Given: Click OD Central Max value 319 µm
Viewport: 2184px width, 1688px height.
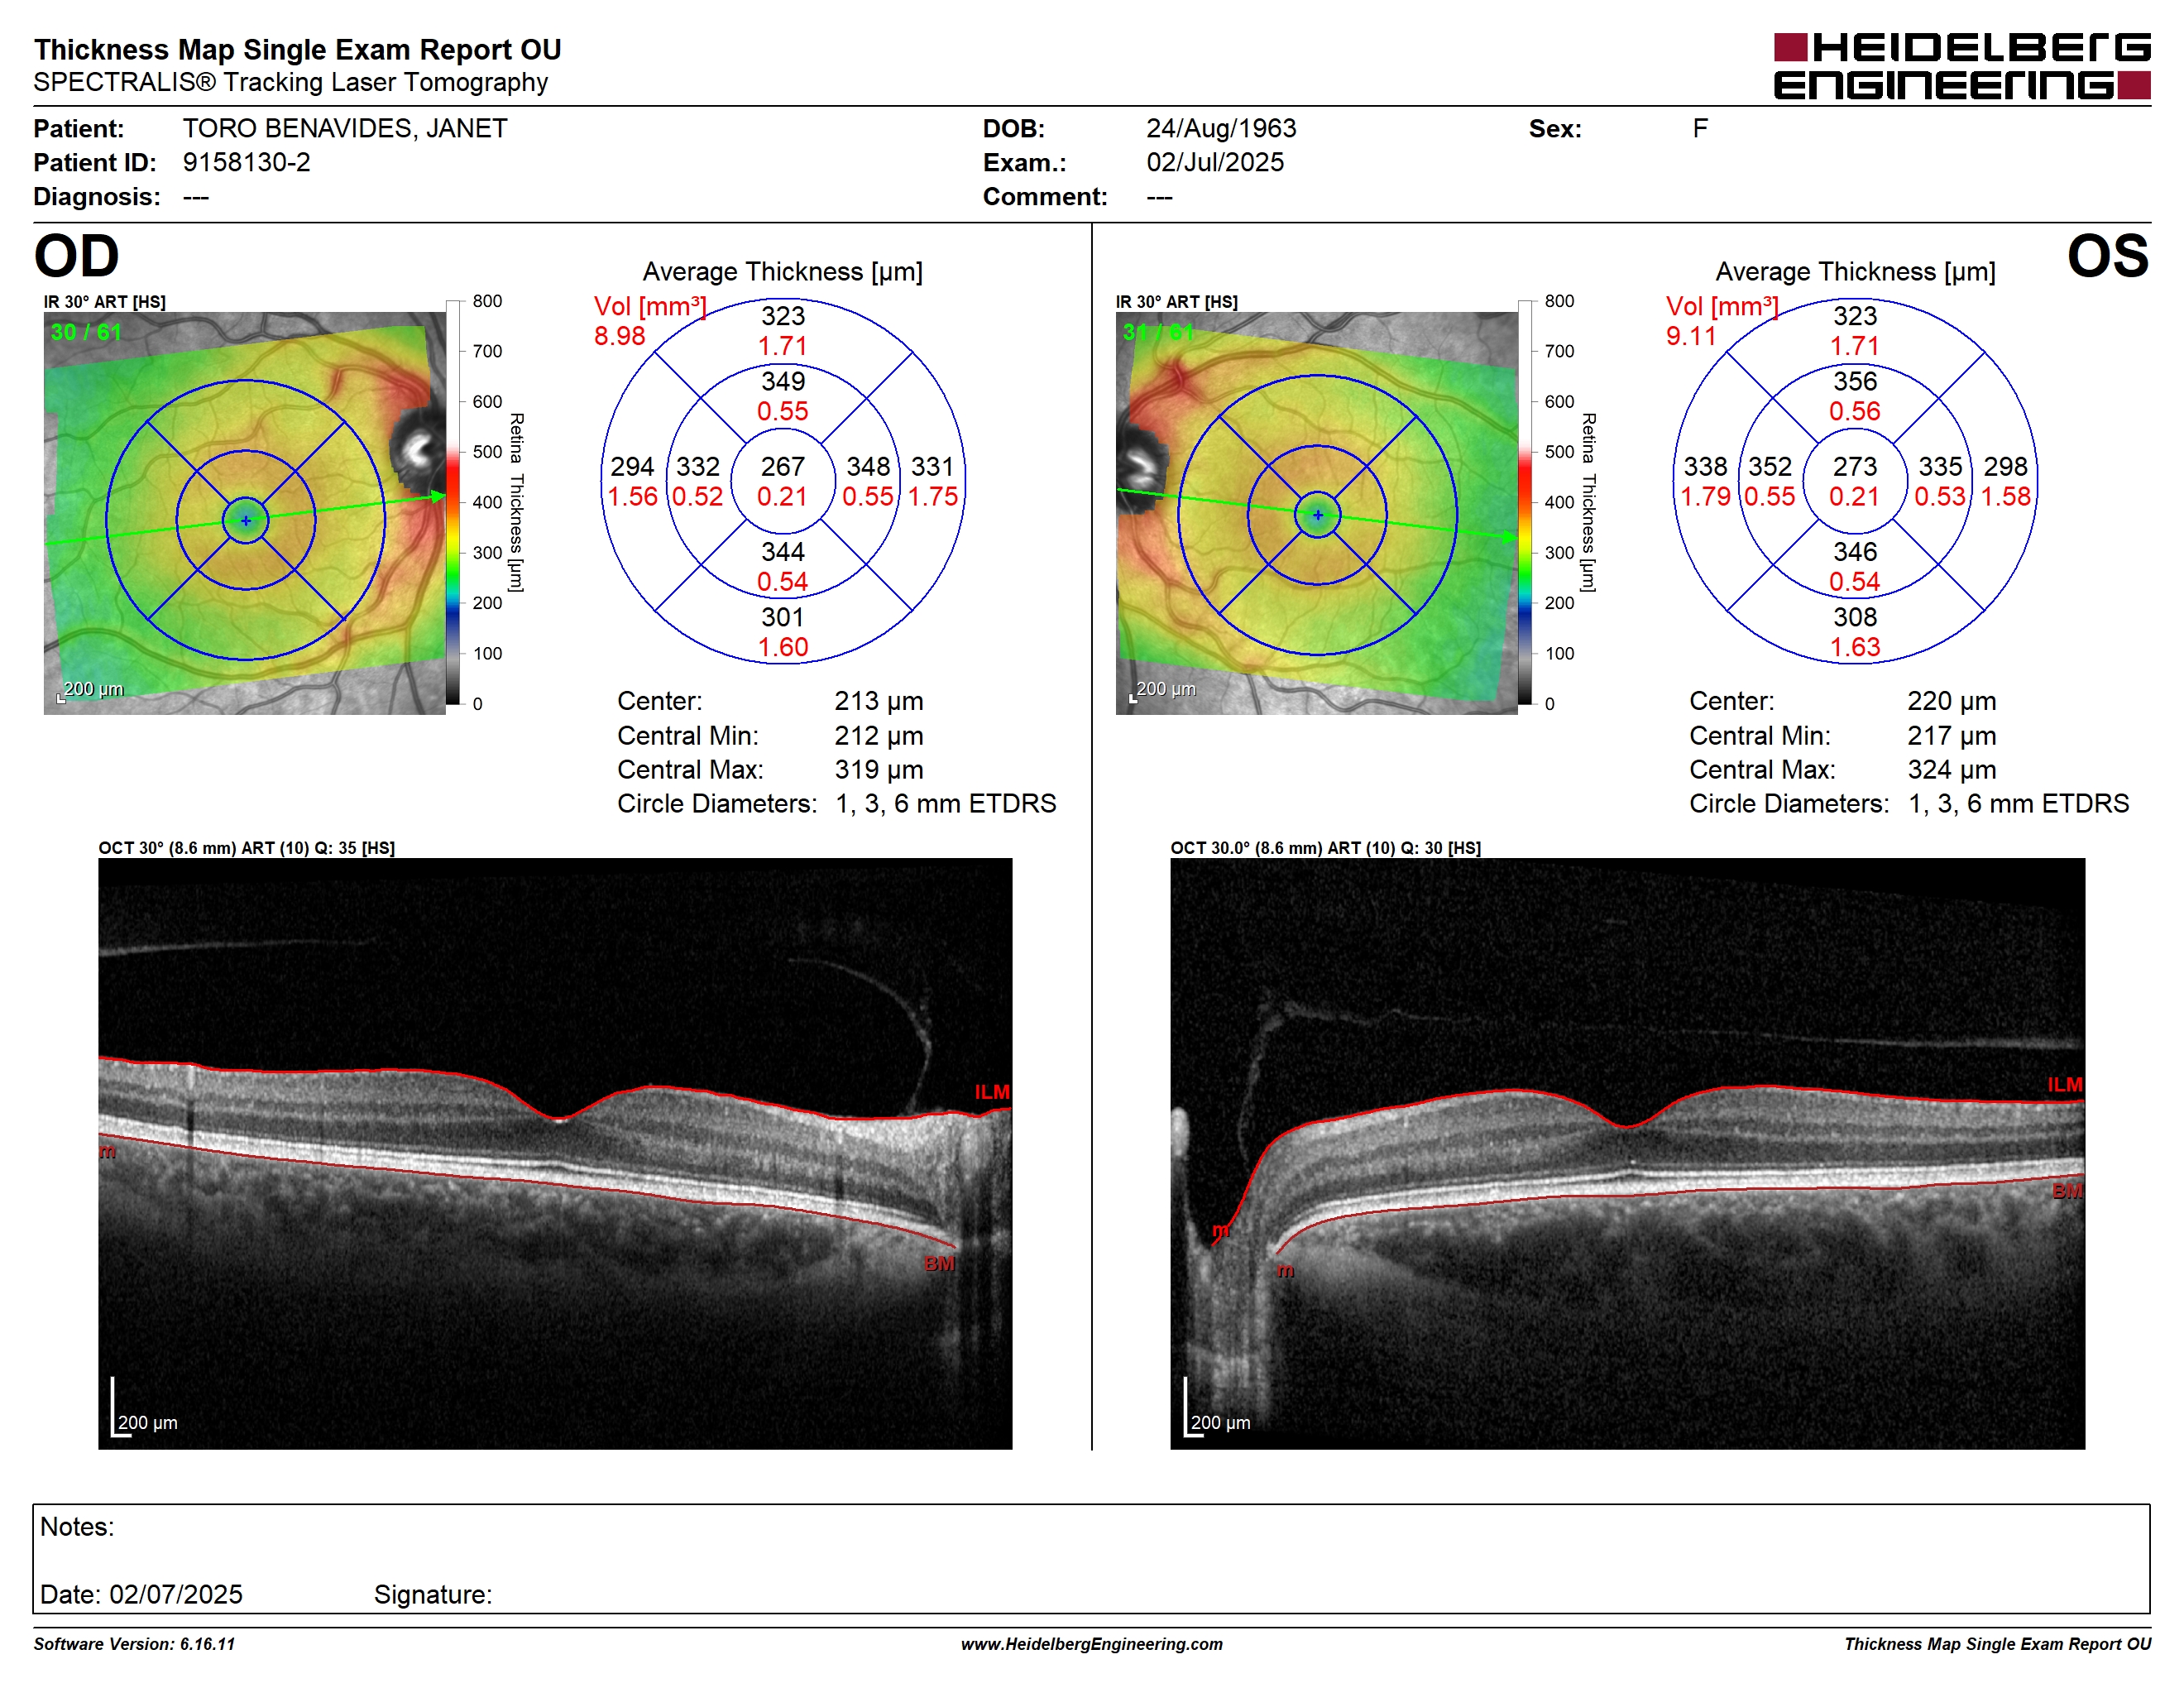Looking at the screenshot, I should tap(879, 770).
